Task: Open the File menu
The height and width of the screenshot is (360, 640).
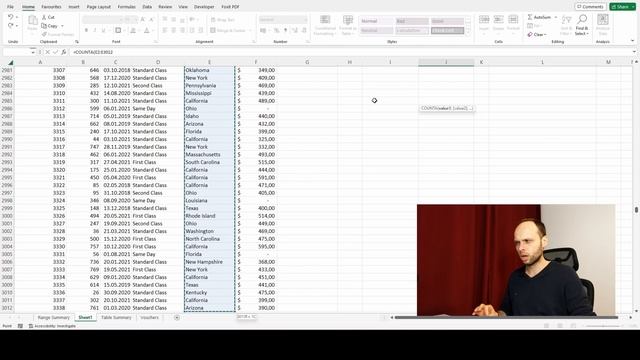Action: [11, 7]
